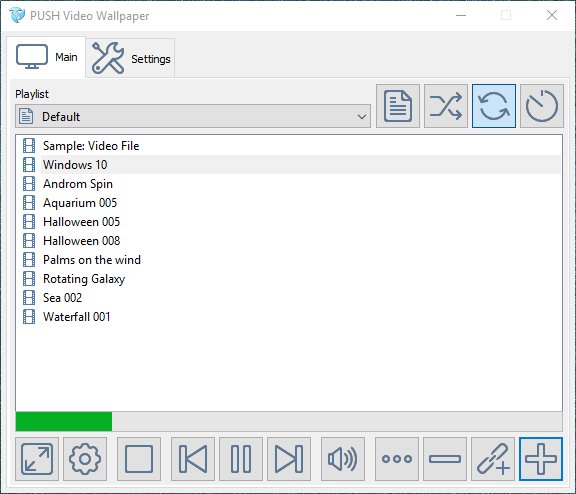Screen dimensions: 576x494
Task: Click the PUSH Video Wallpaper app logo
Action: (x=17, y=15)
